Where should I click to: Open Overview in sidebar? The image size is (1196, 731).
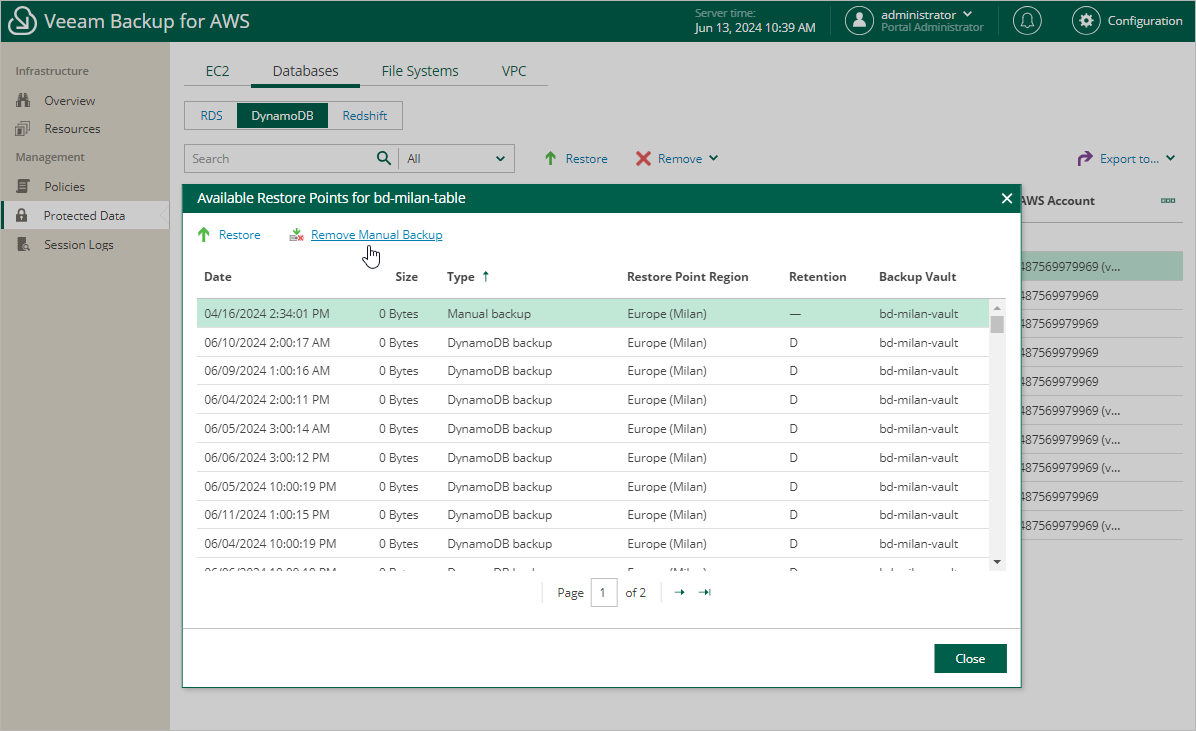click(x=69, y=100)
